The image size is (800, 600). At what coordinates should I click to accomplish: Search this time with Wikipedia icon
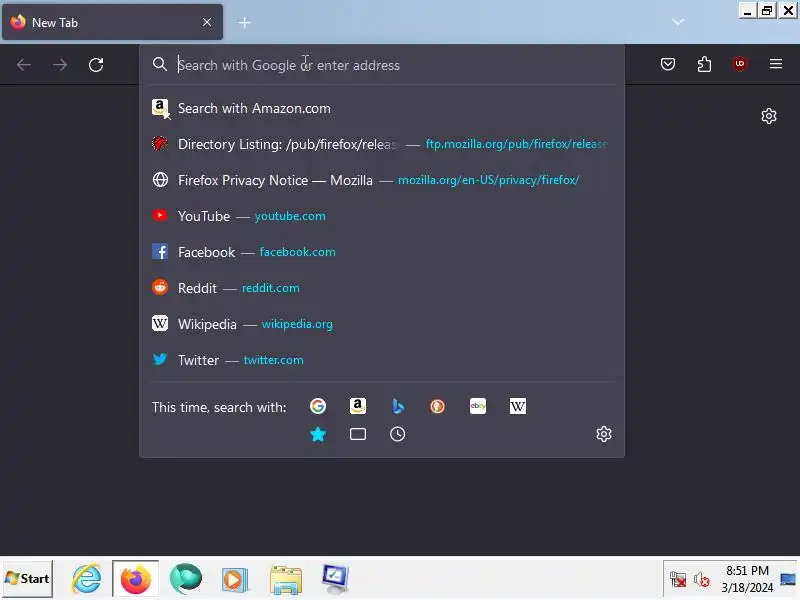pyautogui.click(x=517, y=406)
